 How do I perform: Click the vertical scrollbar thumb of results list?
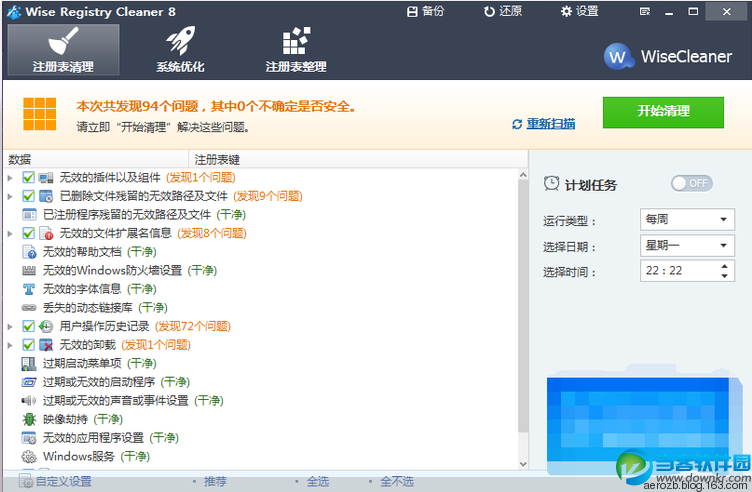click(x=523, y=306)
